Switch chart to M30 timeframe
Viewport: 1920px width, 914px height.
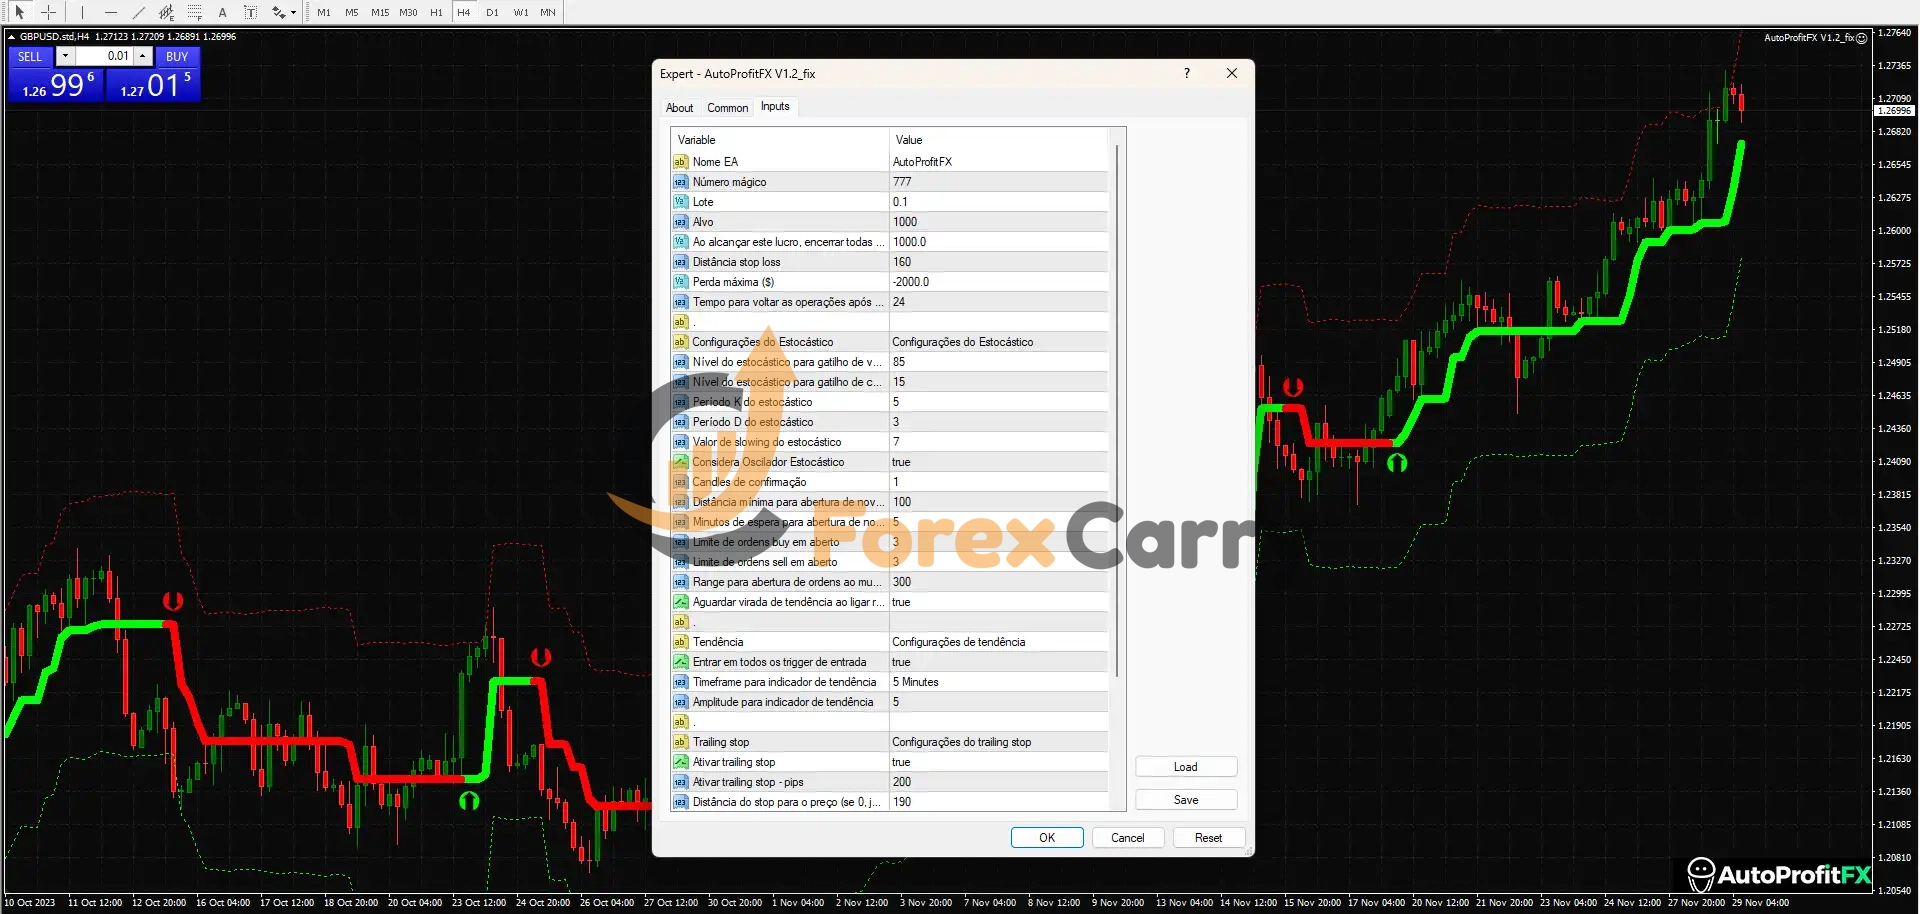pyautogui.click(x=408, y=12)
